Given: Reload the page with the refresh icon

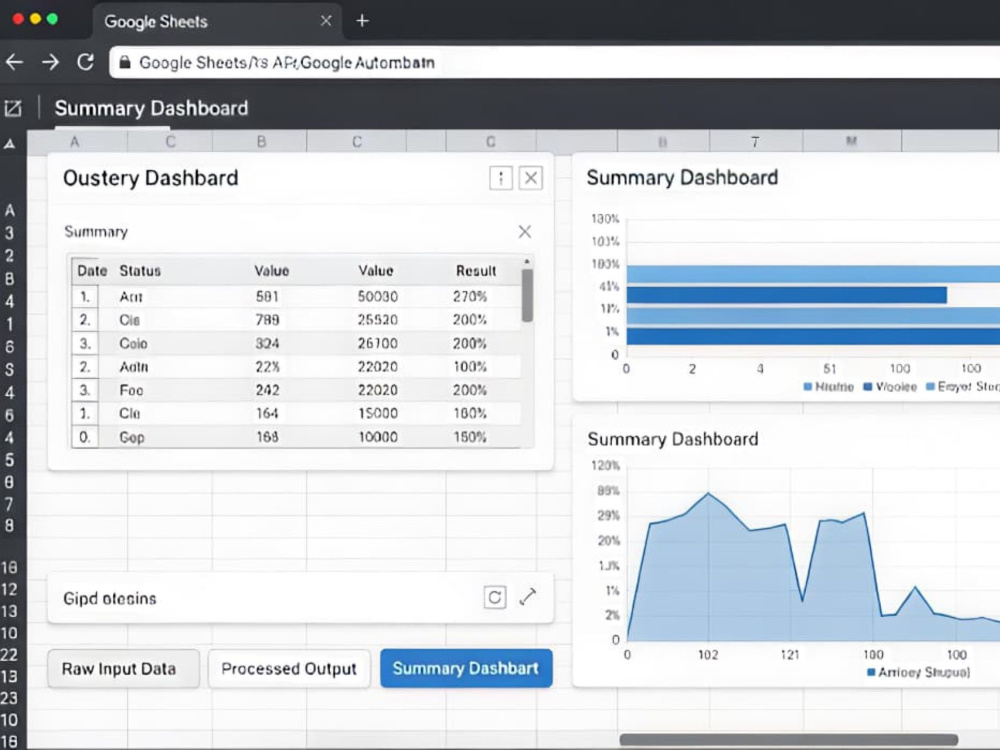Looking at the screenshot, I should tap(85, 62).
